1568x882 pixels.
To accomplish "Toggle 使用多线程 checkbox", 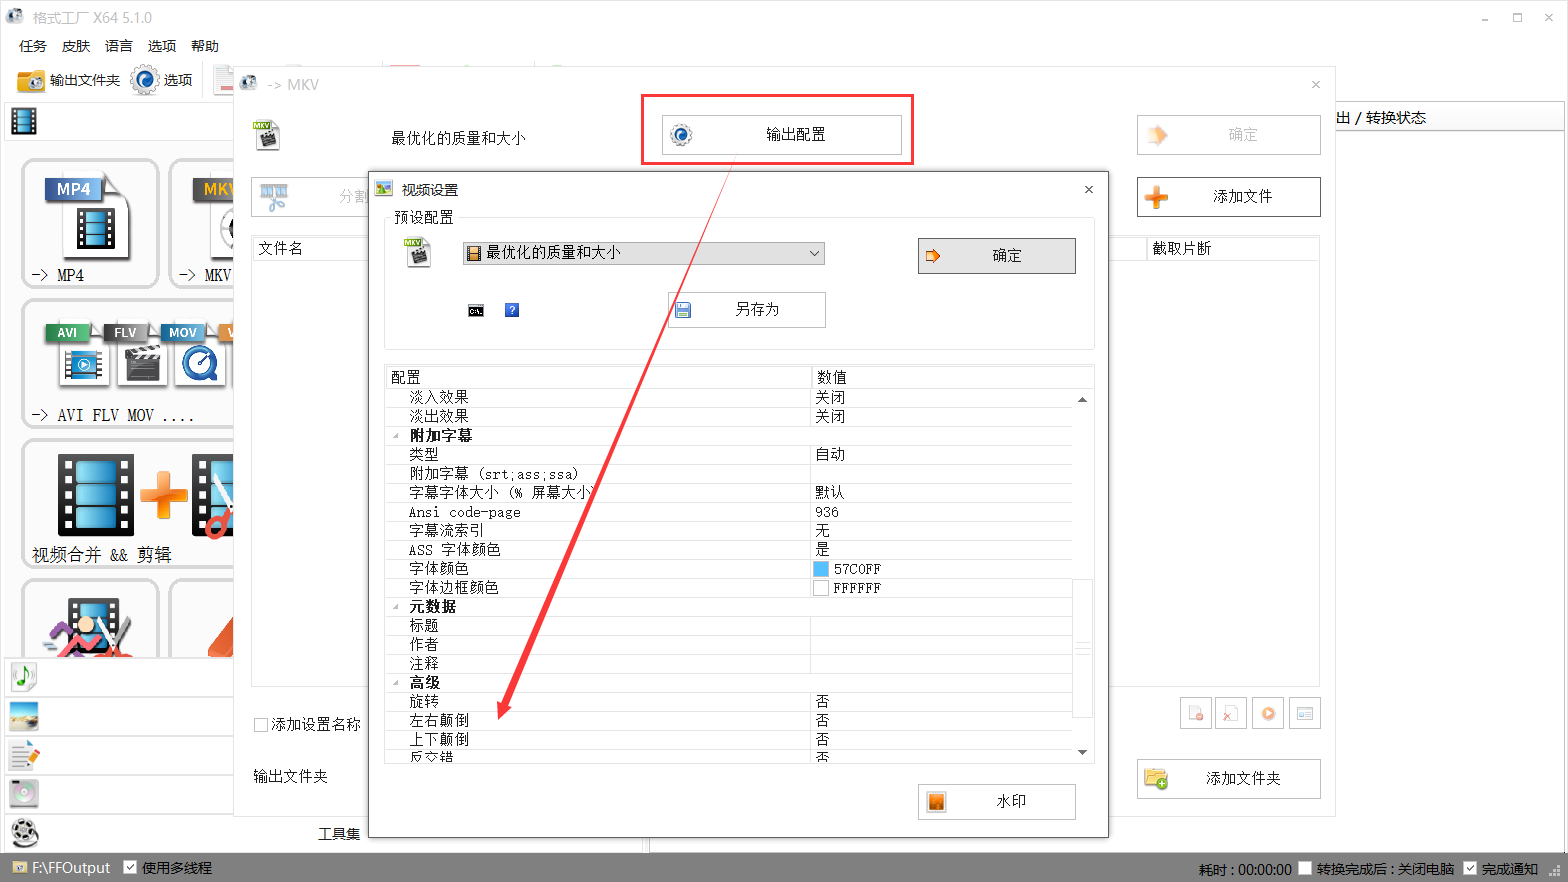I will pyautogui.click(x=130, y=867).
